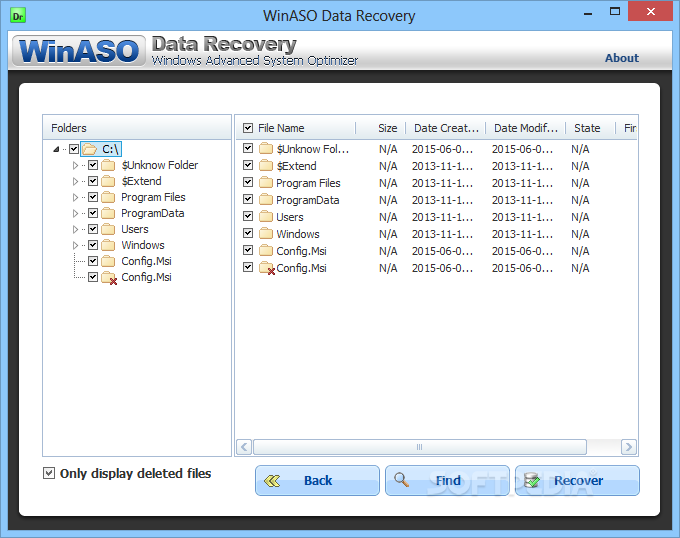Select C:\ label in folder tree
This screenshot has width=680, height=538.
click(111, 149)
